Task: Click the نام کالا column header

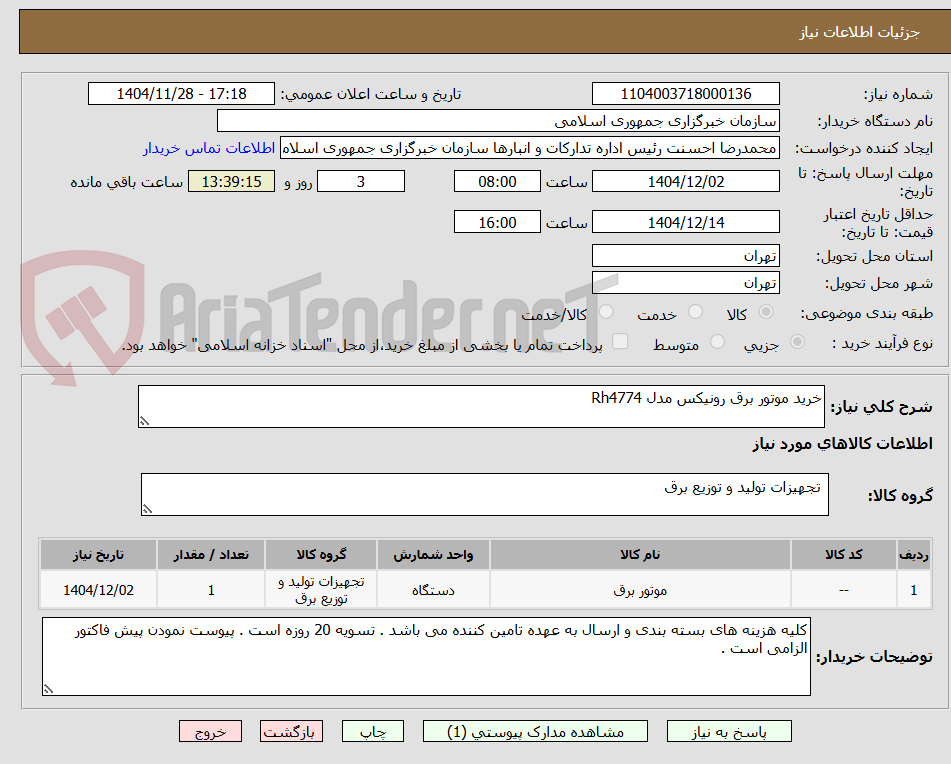Action: (x=640, y=555)
